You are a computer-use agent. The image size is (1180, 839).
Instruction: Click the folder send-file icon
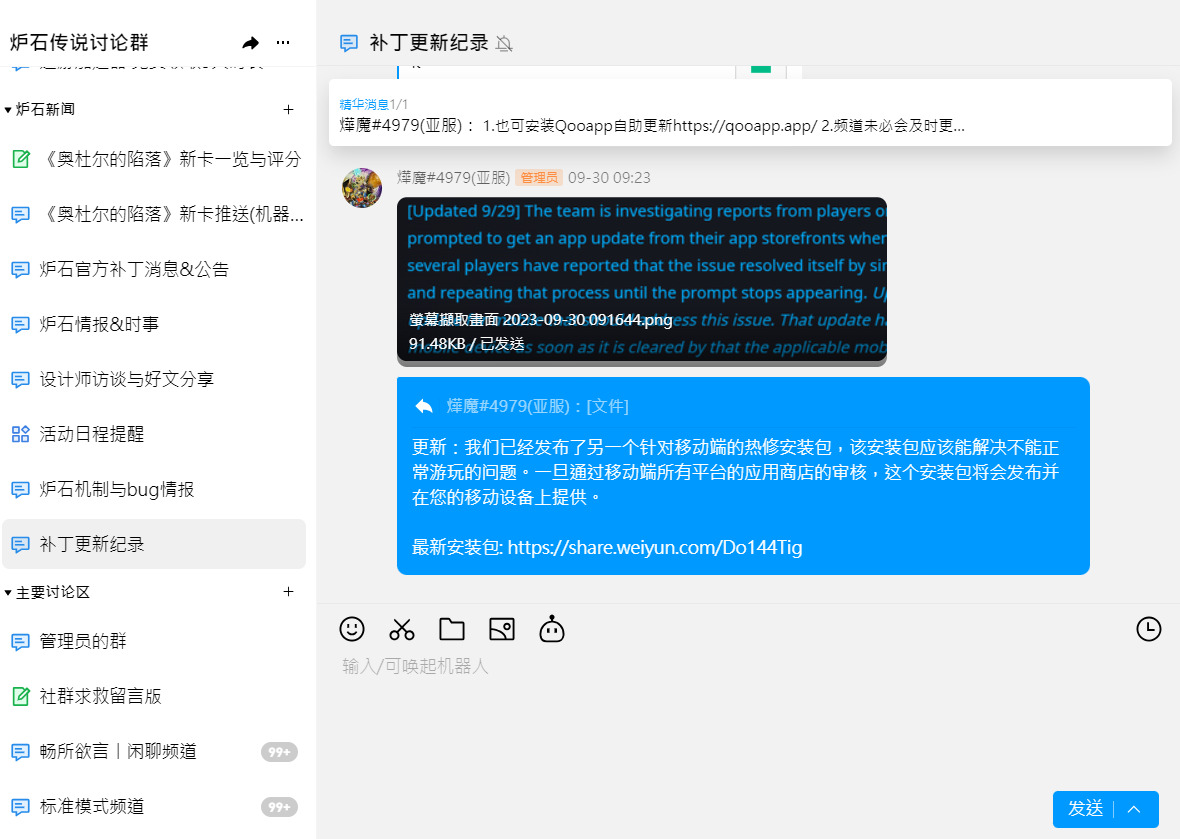click(x=452, y=629)
